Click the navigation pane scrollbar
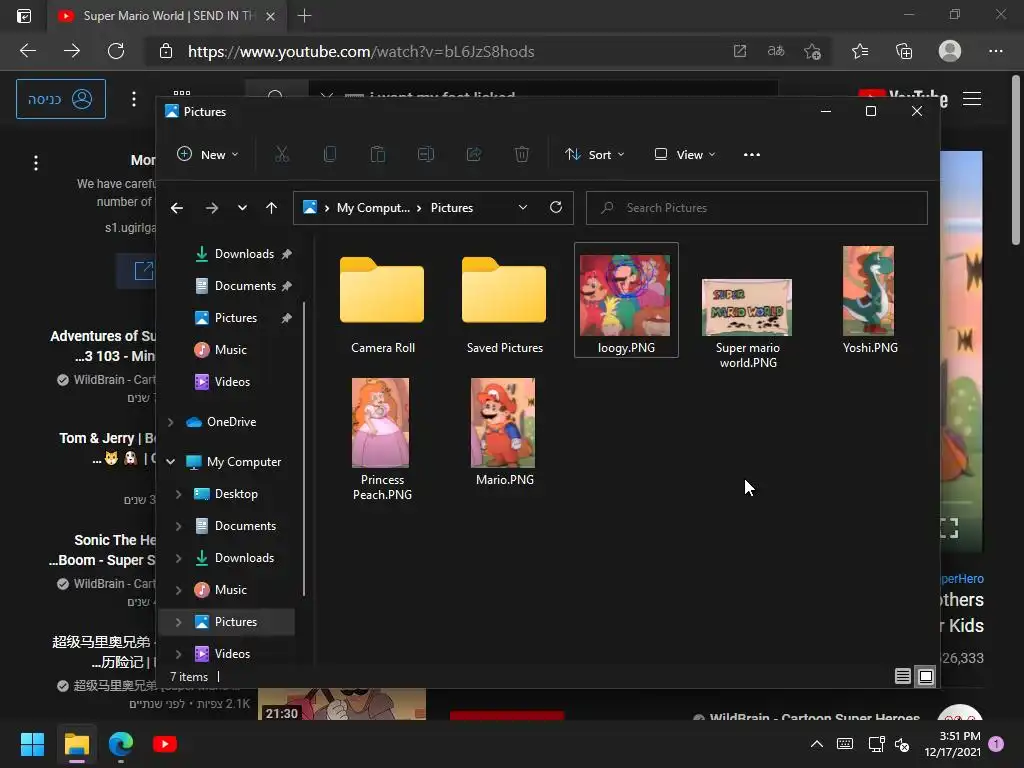This screenshot has width=1024, height=768. 304,449
